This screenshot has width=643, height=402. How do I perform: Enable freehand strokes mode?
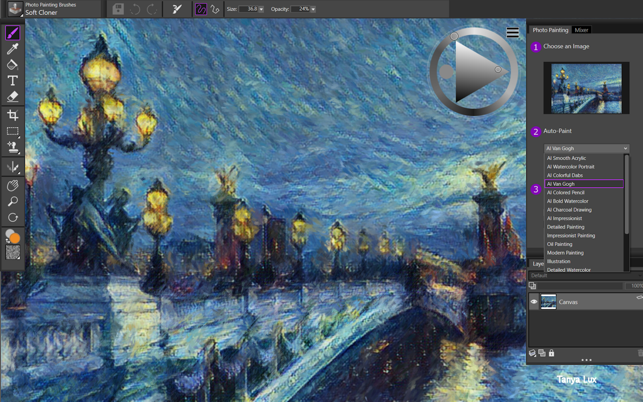coord(201,9)
